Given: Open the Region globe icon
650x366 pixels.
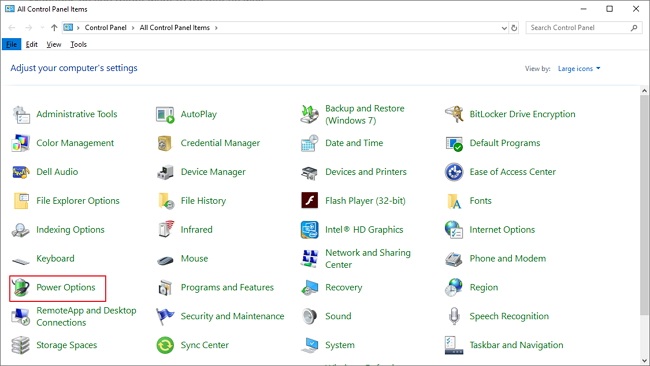Looking at the screenshot, I should [x=454, y=288].
